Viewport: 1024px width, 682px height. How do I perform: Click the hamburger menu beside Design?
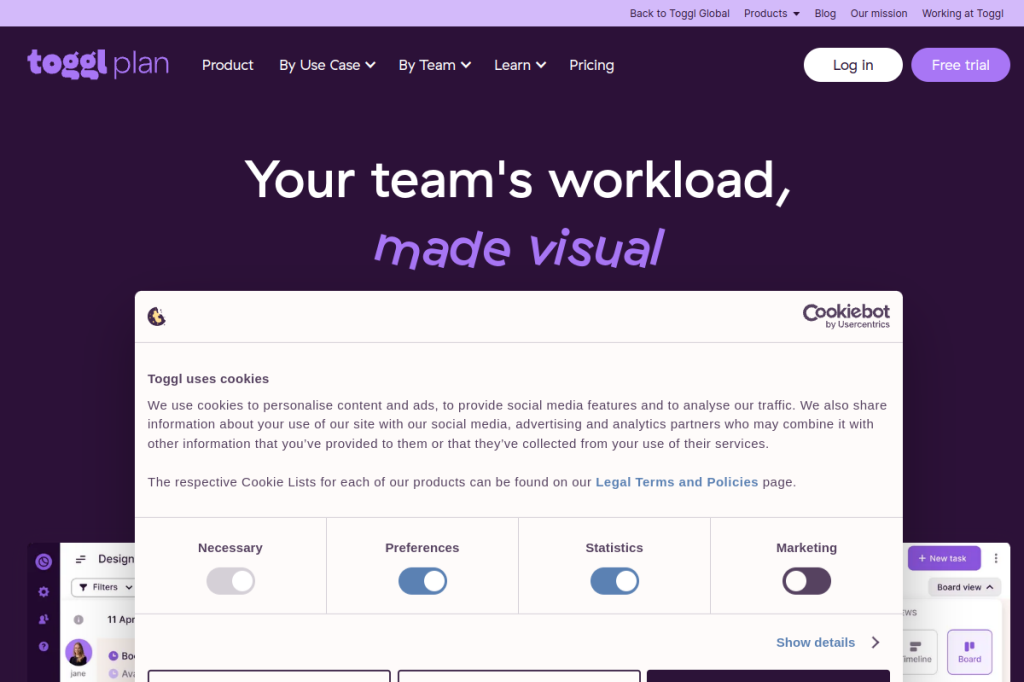81,559
